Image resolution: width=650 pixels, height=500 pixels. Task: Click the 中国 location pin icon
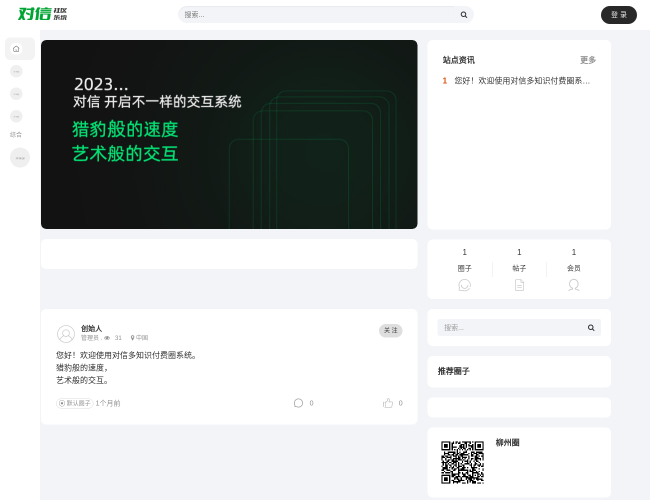(132, 338)
